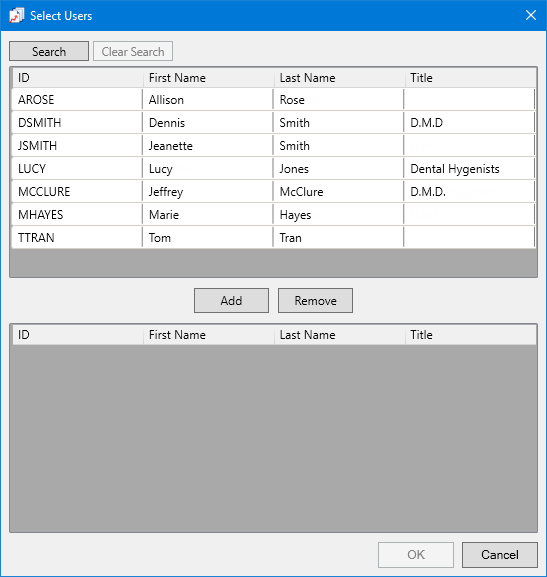Click the Select Users app icon

(16, 15)
